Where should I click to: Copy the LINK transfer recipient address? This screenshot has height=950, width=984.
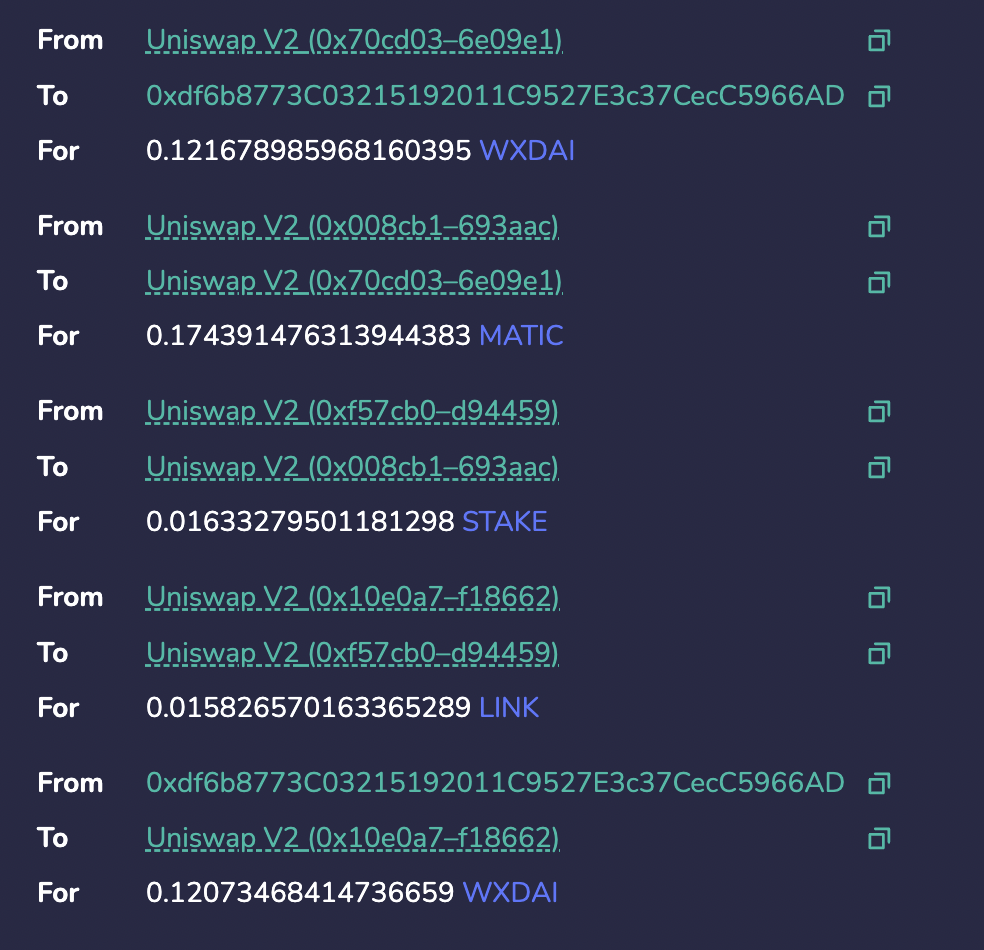(x=879, y=652)
